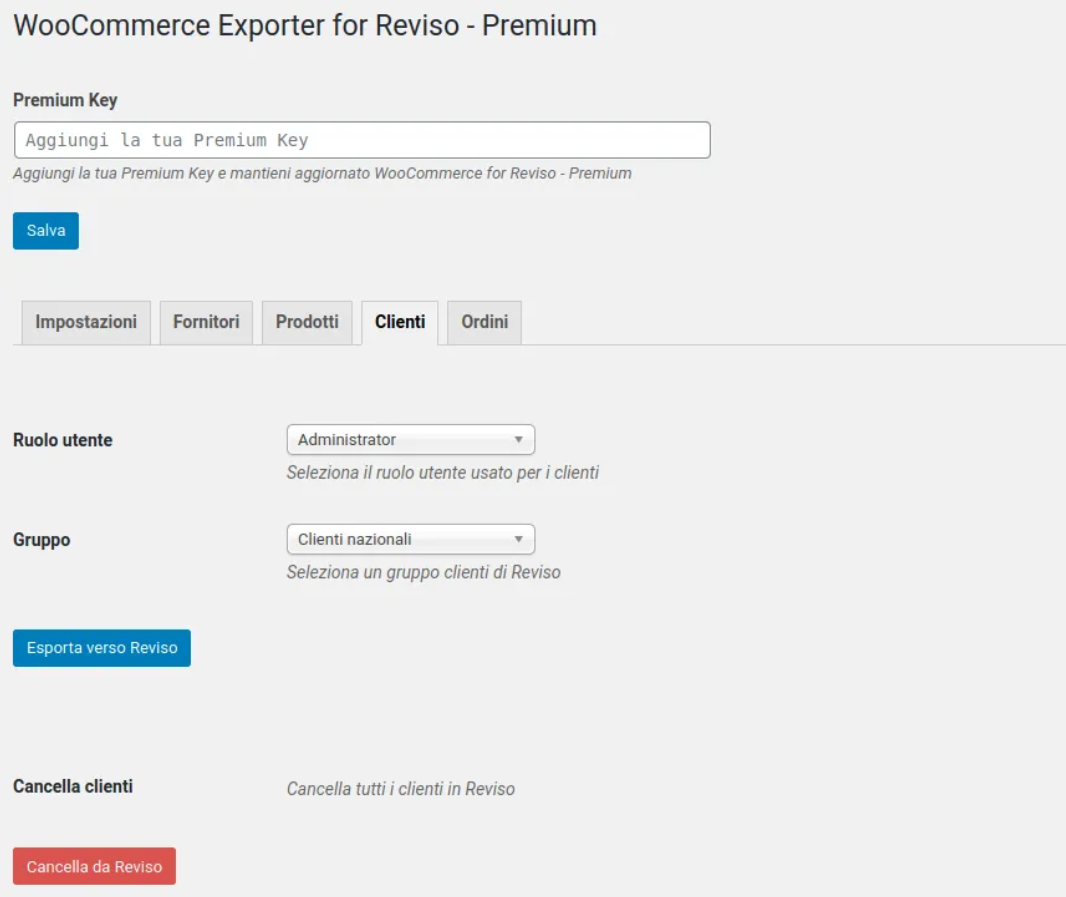Viewport: 1066px width, 897px height.
Task: Select the Clienti tab
Action: [x=400, y=322]
